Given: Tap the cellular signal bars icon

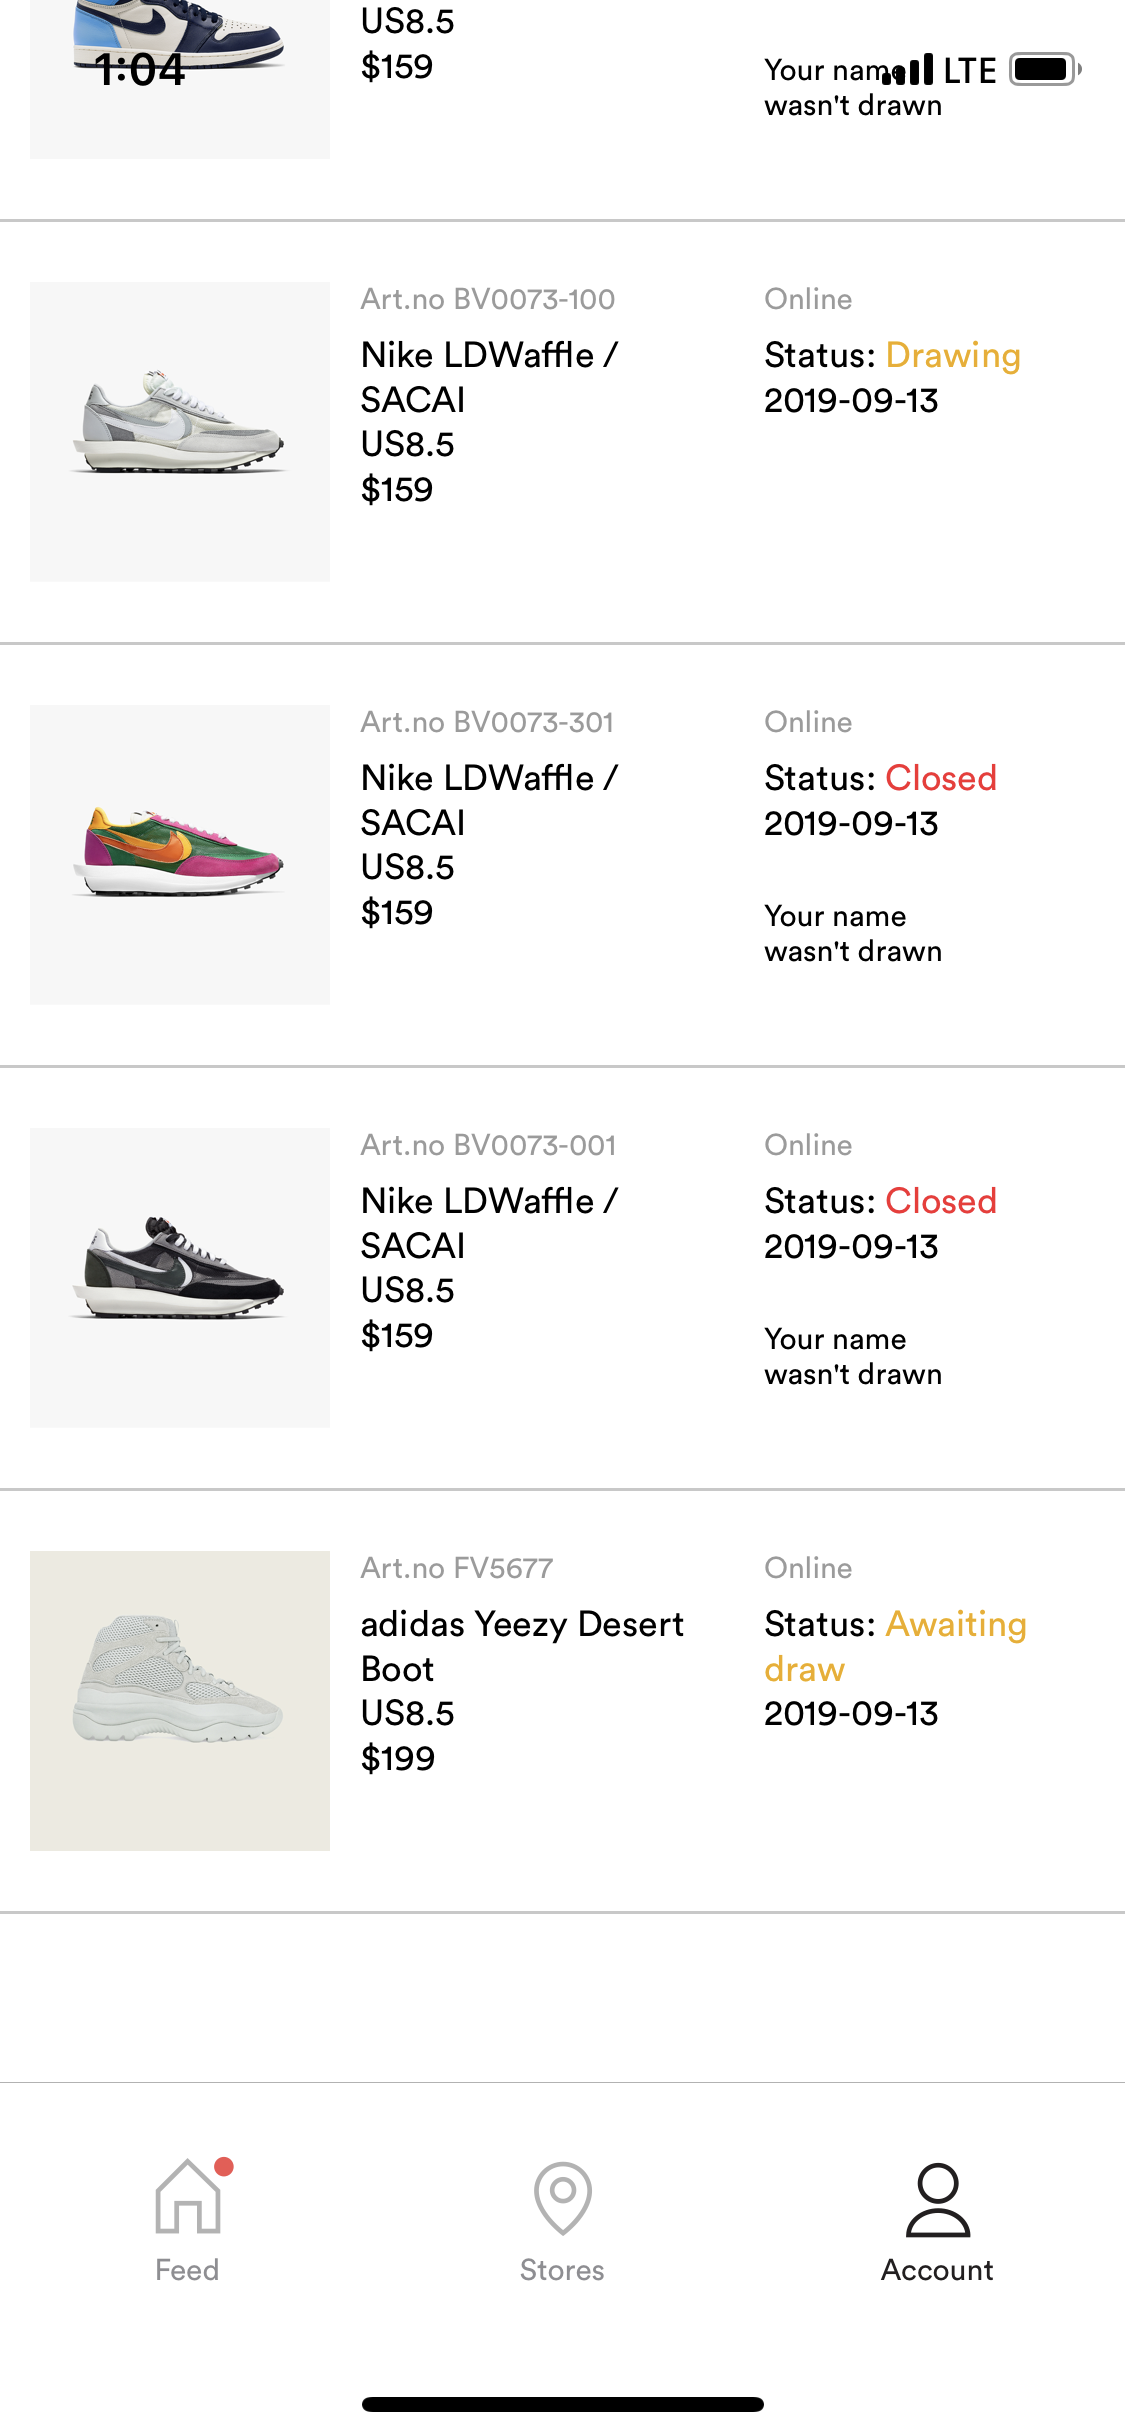Looking at the screenshot, I should [x=908, y=70].
